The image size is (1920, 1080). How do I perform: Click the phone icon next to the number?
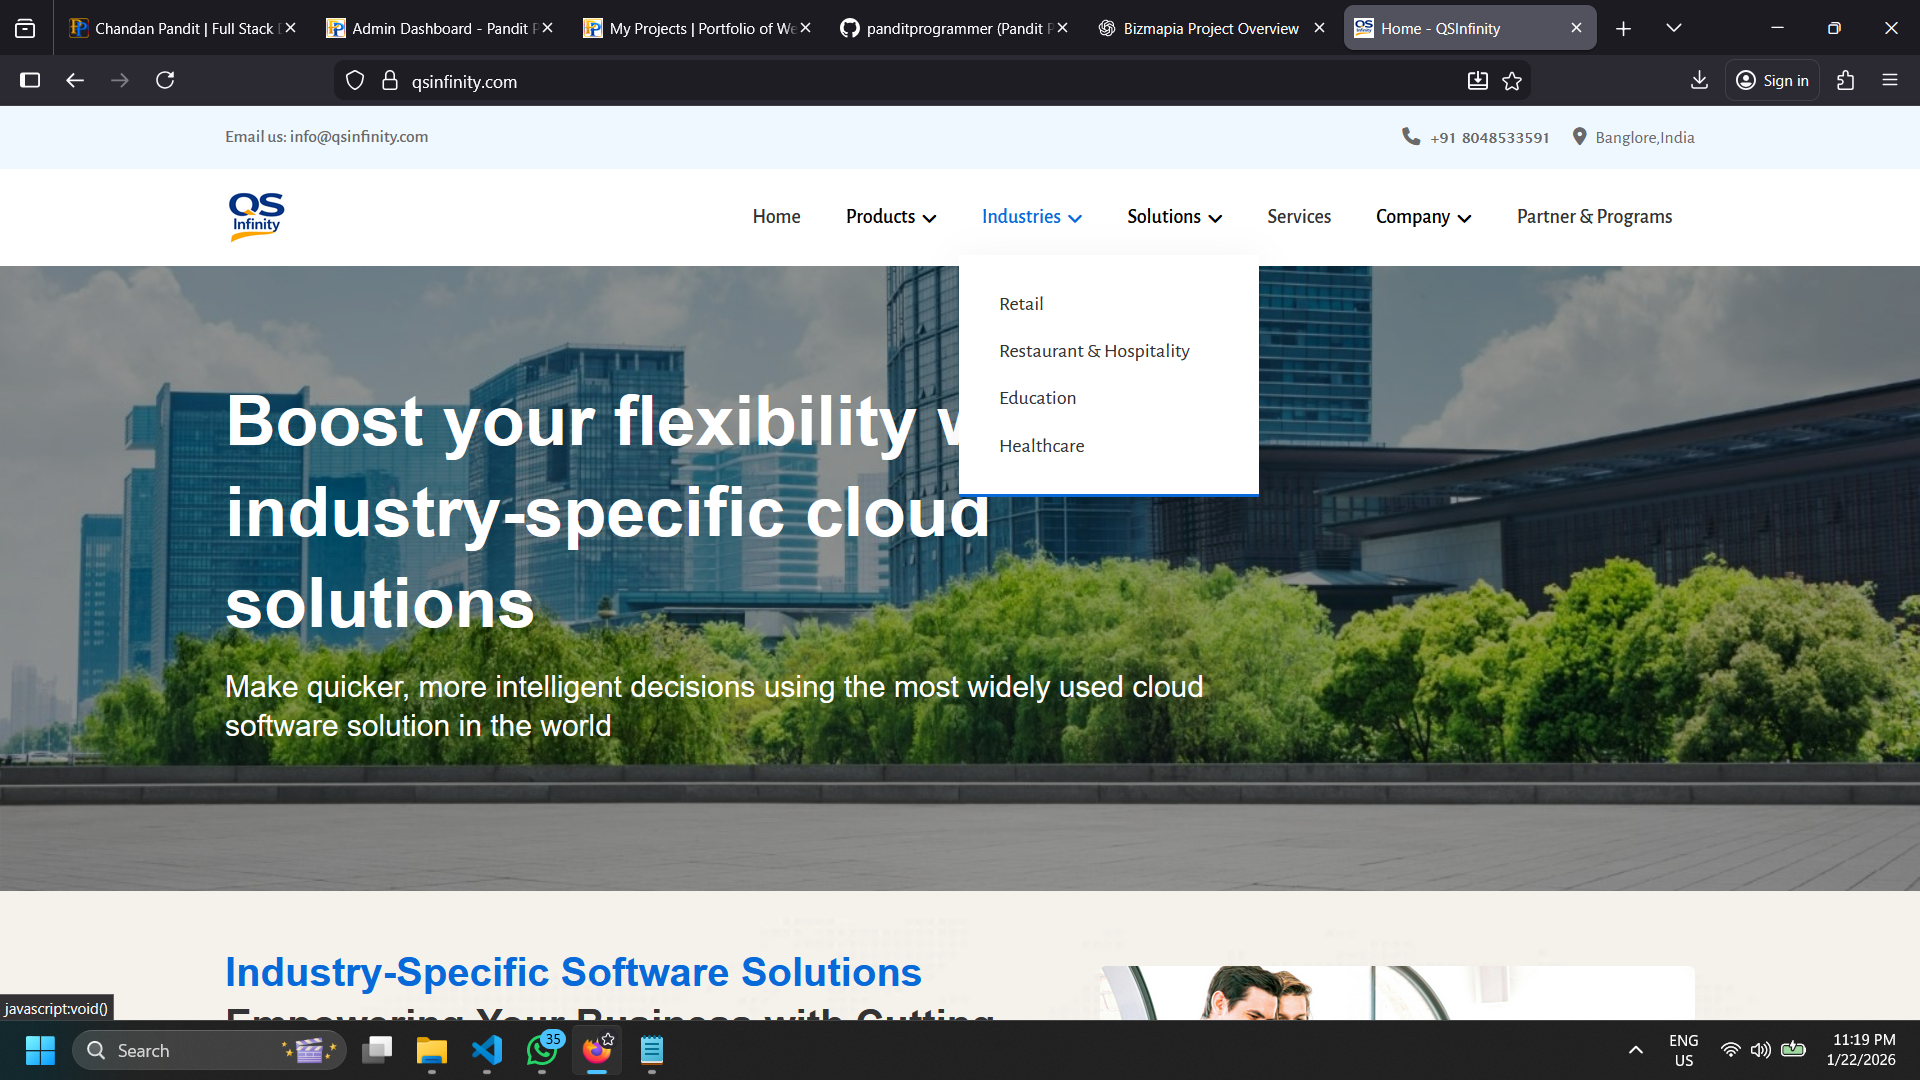1410,137
